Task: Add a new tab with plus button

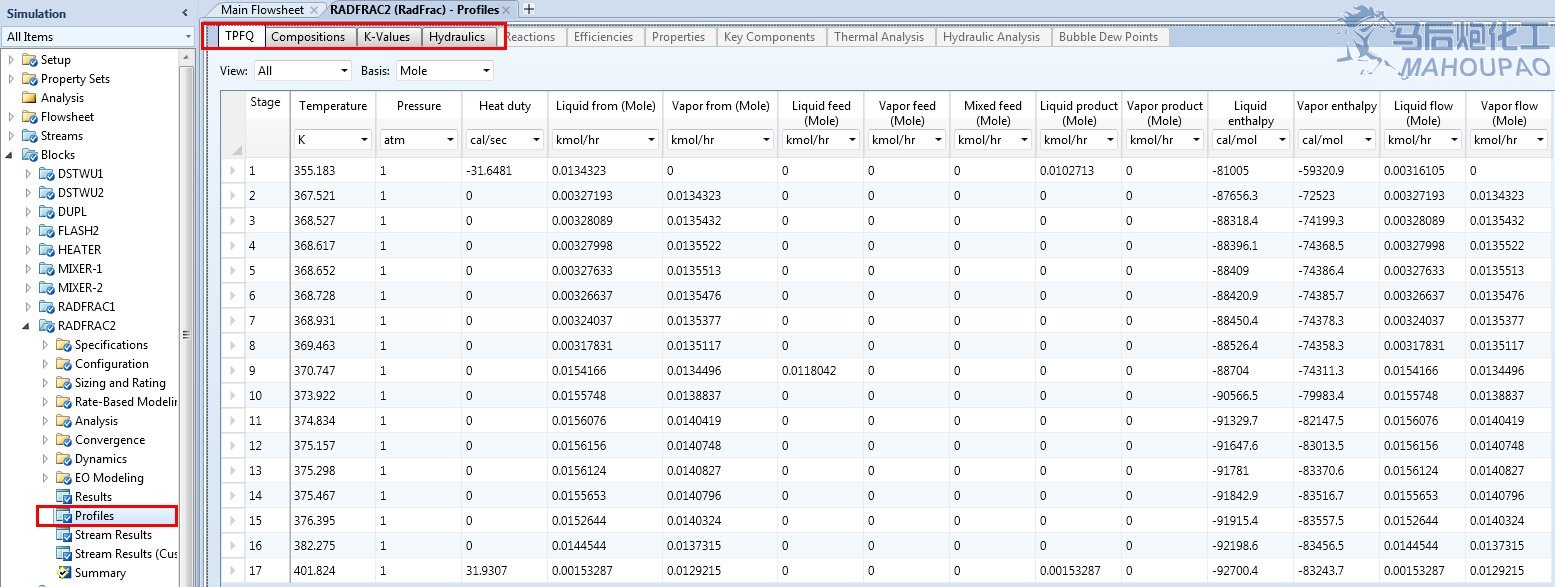Action: coord(529,9)
